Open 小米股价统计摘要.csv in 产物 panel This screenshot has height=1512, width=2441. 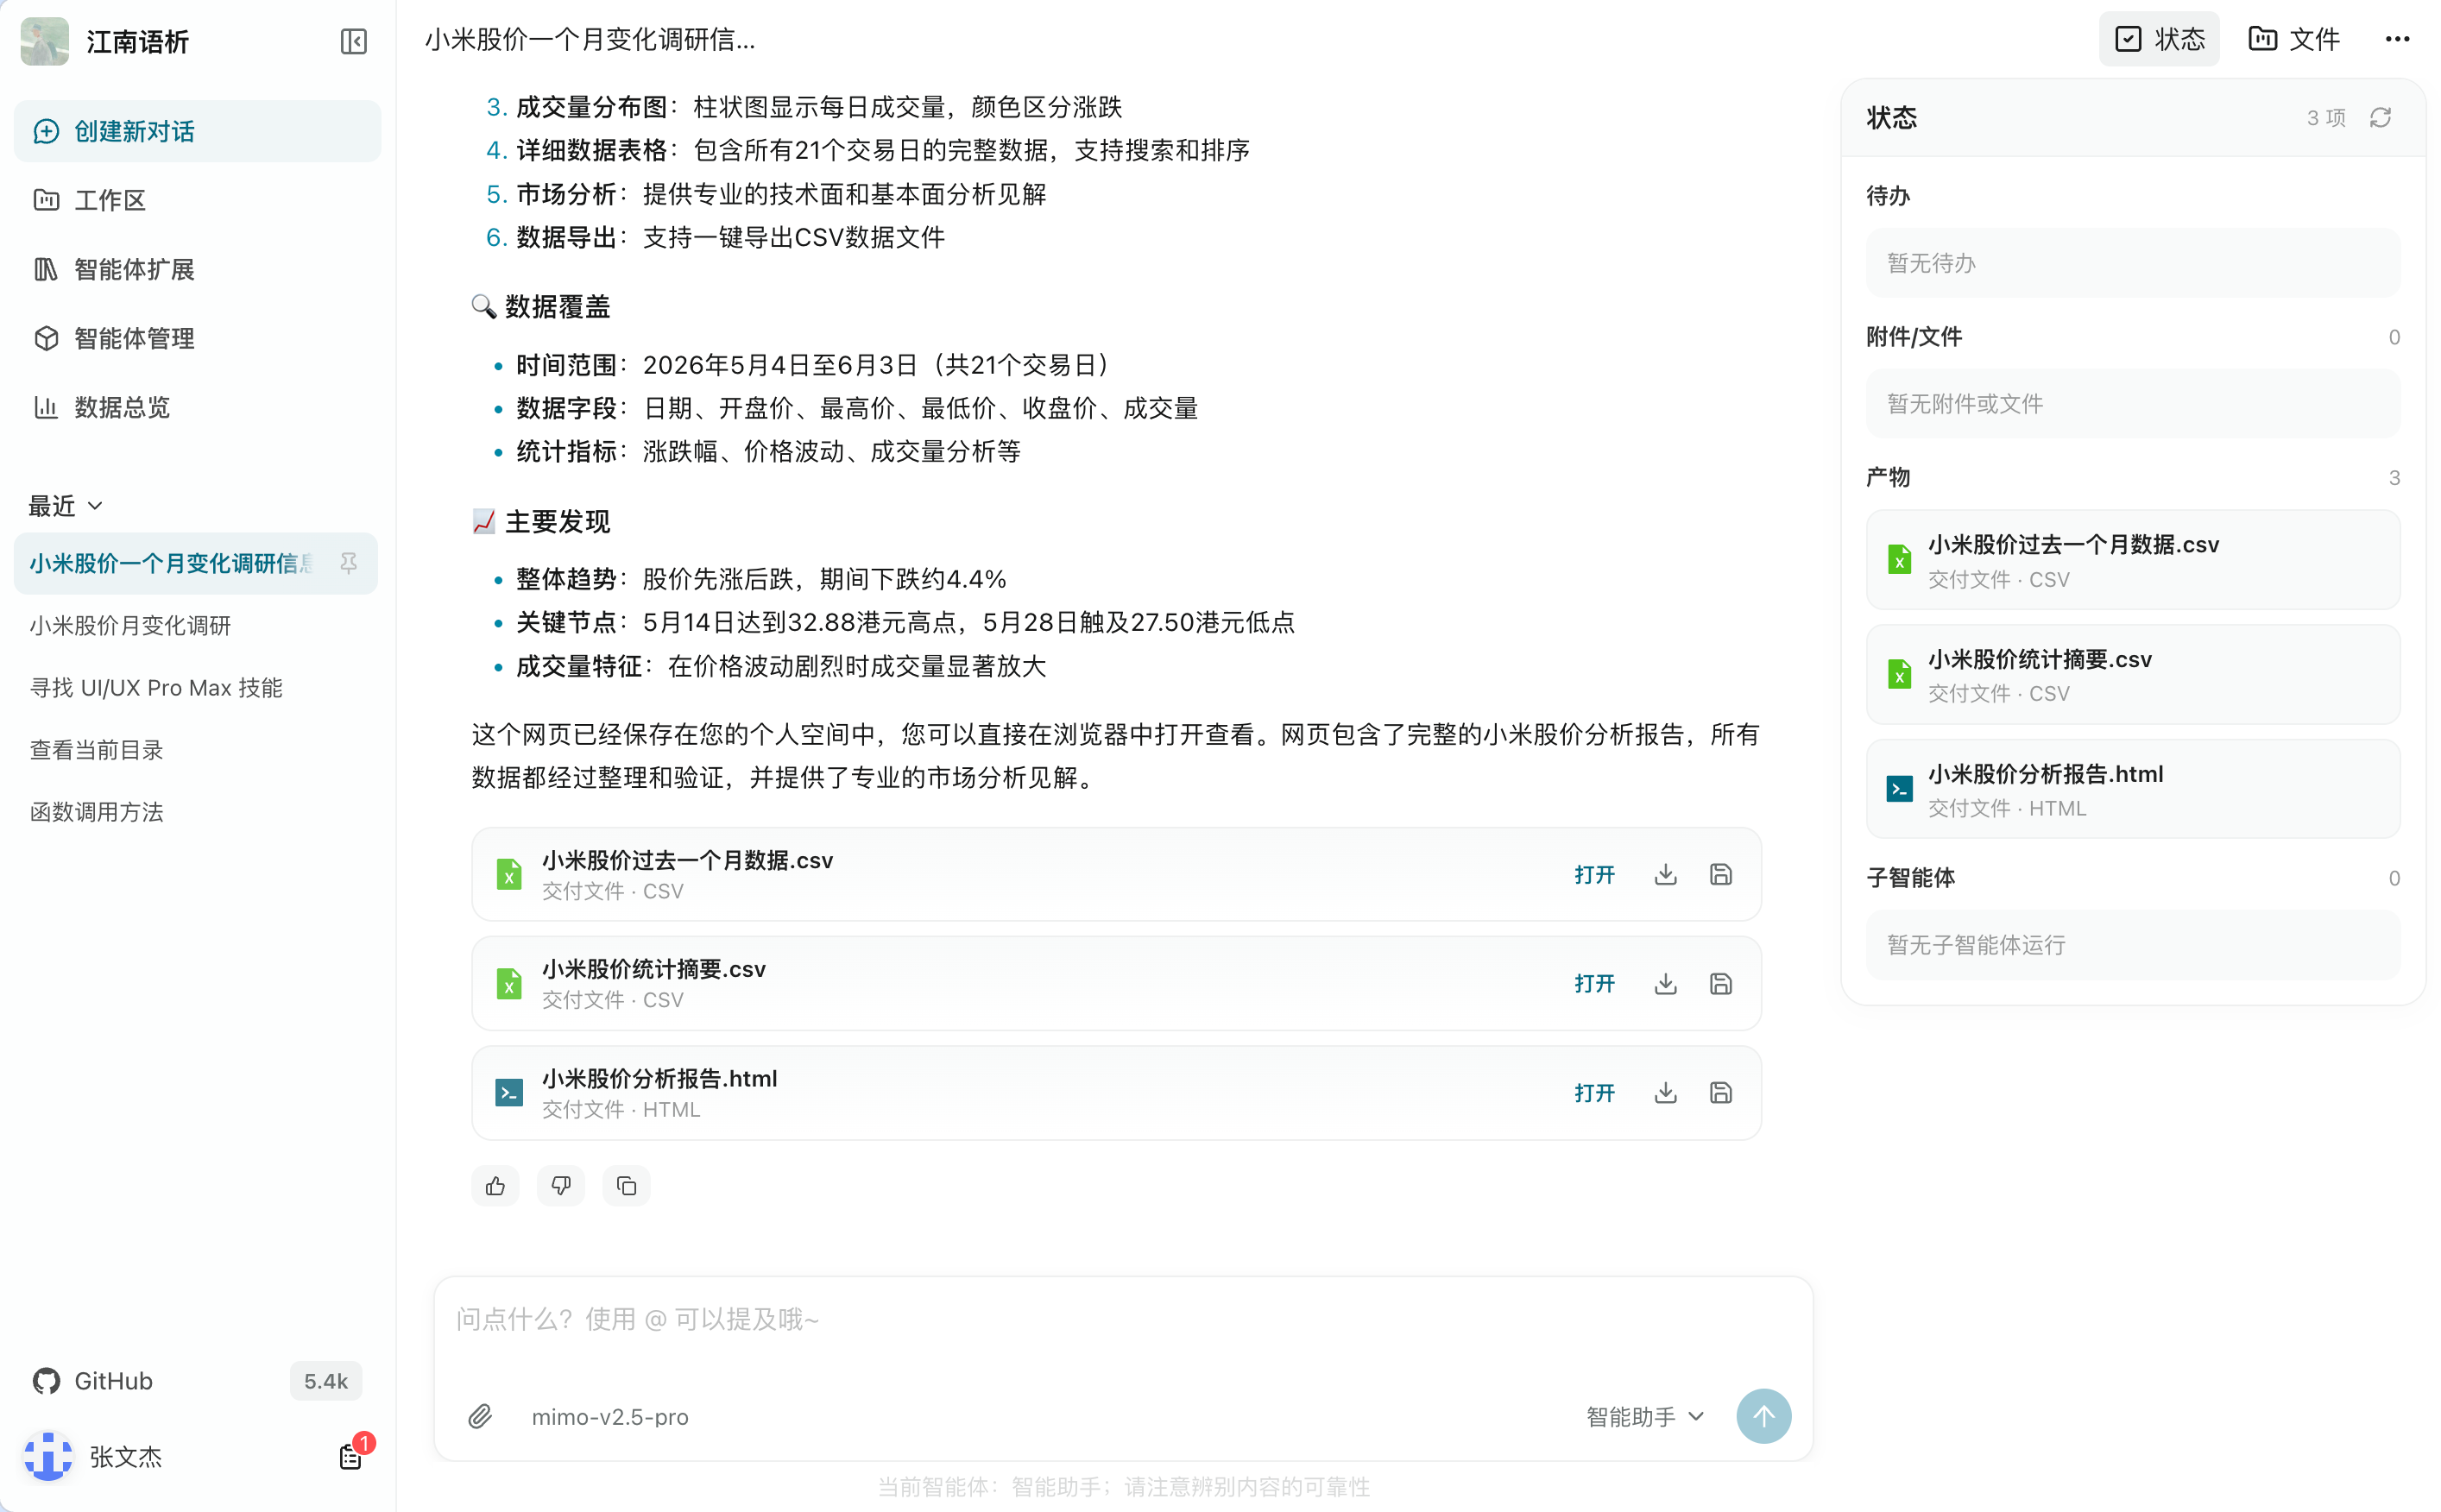point(2132,675)
